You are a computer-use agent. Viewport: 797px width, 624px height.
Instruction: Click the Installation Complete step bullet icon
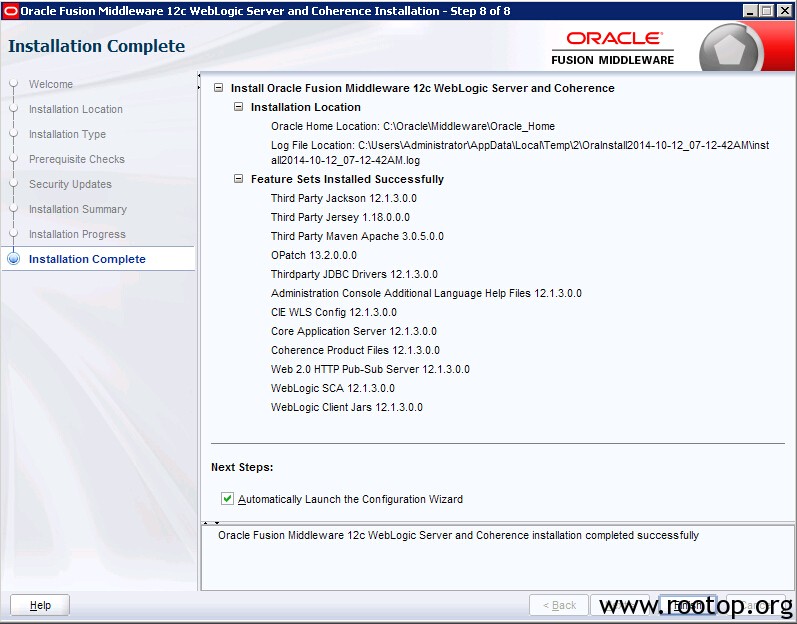[x=14, y=259]
